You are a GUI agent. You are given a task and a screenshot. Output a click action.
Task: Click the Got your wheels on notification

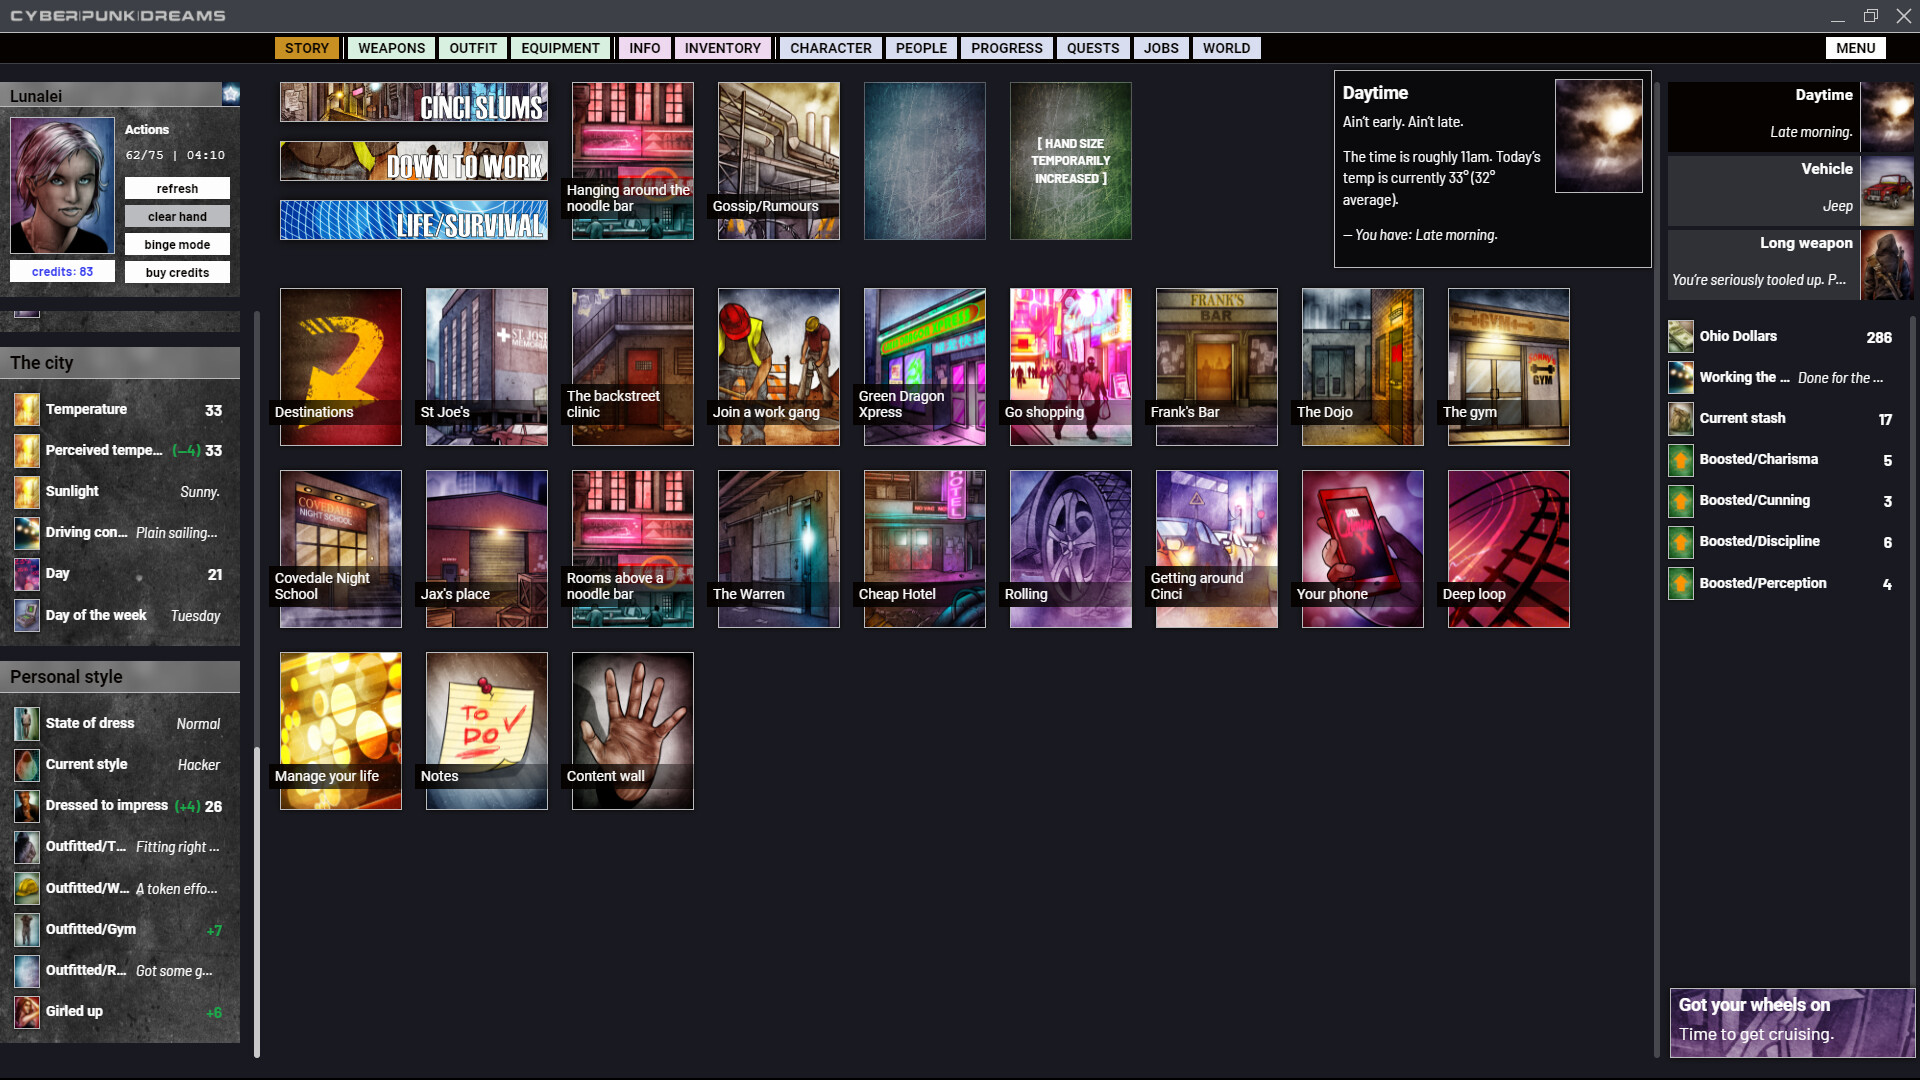pos(1791,1020)
